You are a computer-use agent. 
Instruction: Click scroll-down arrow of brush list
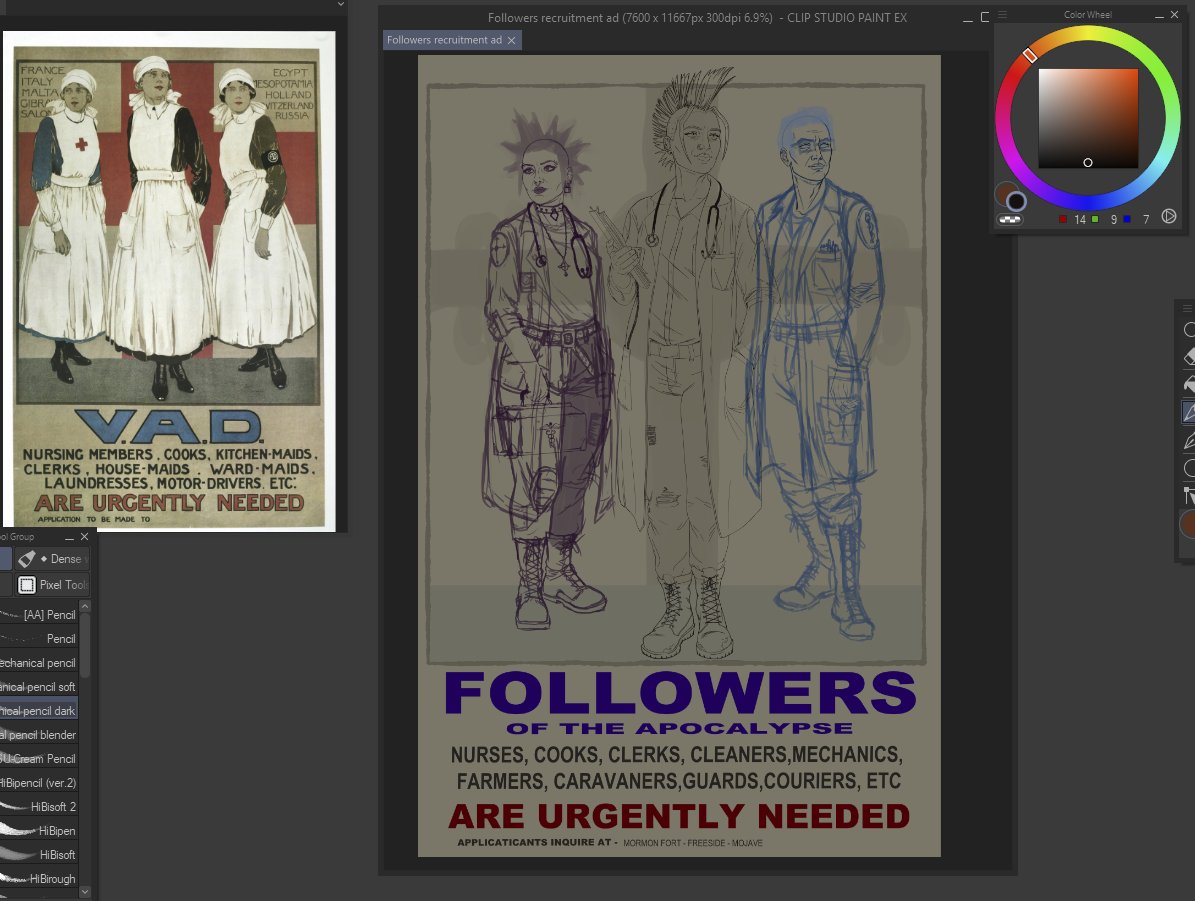click(85, 892)
